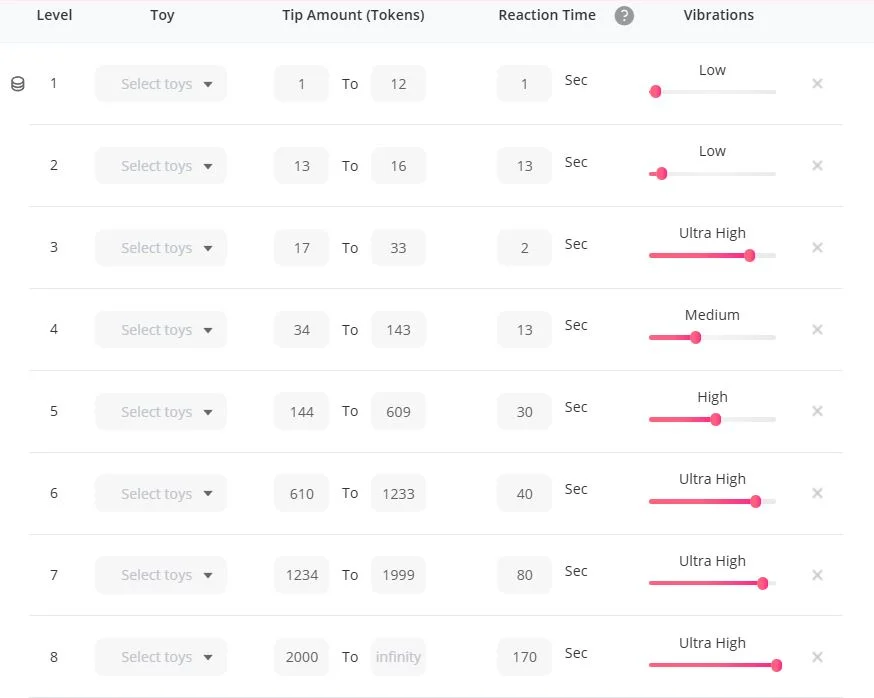Click the Reaction Time help question mark icon
The image size is (874, 698).
point(624,16)
